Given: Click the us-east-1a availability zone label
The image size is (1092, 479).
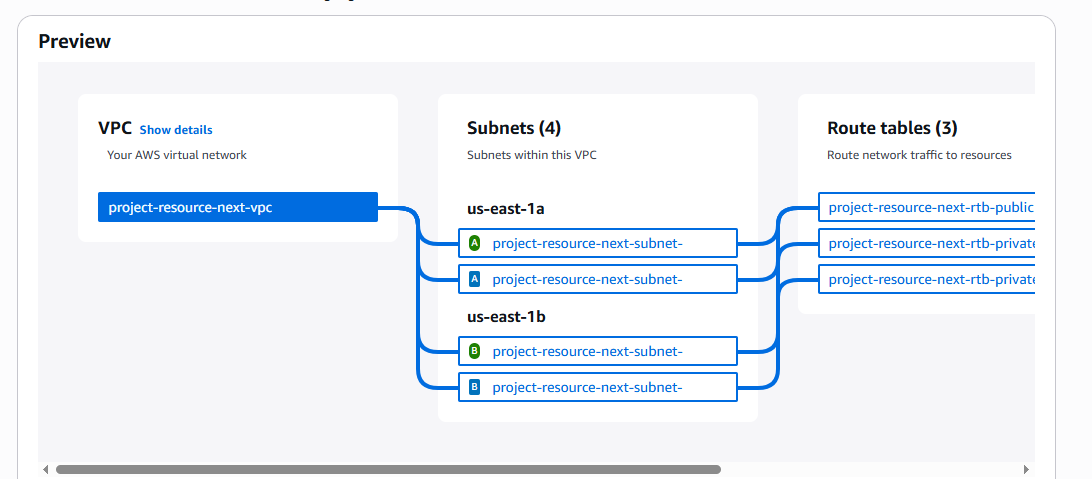Looking at the screenshot, I should 506,209.
